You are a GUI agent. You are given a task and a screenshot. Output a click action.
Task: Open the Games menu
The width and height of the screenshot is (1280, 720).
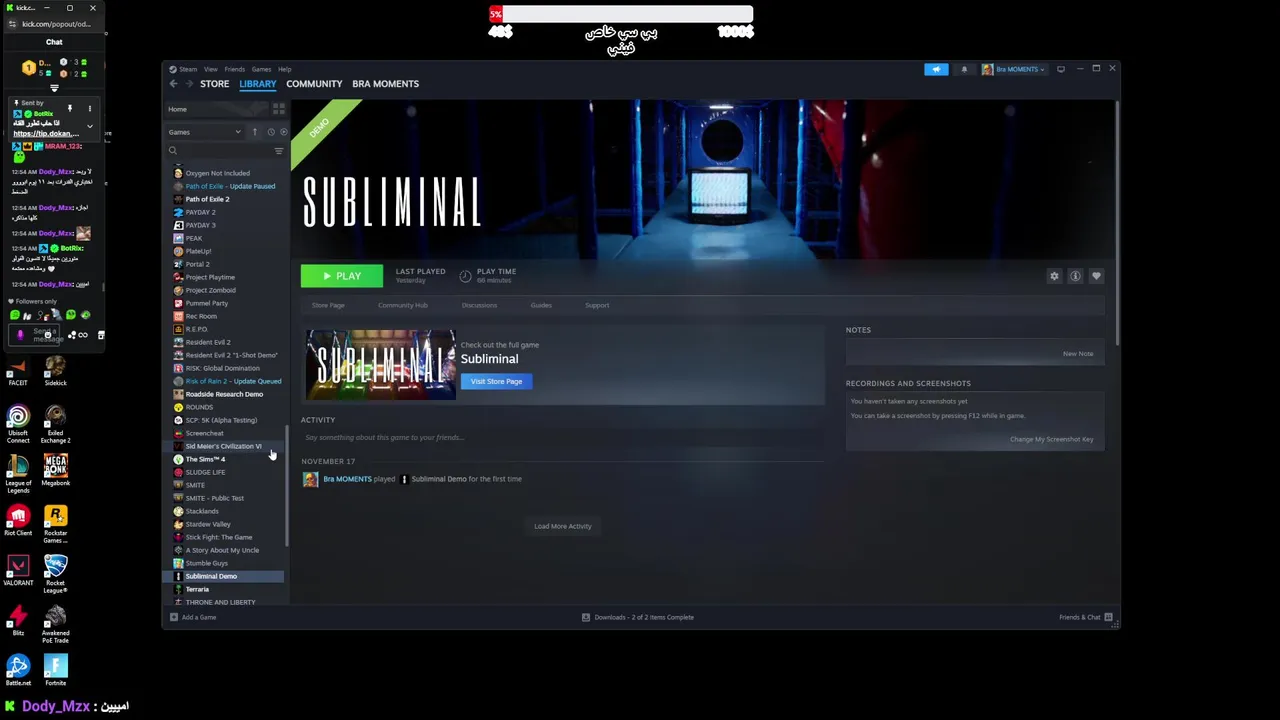(261, 69)
